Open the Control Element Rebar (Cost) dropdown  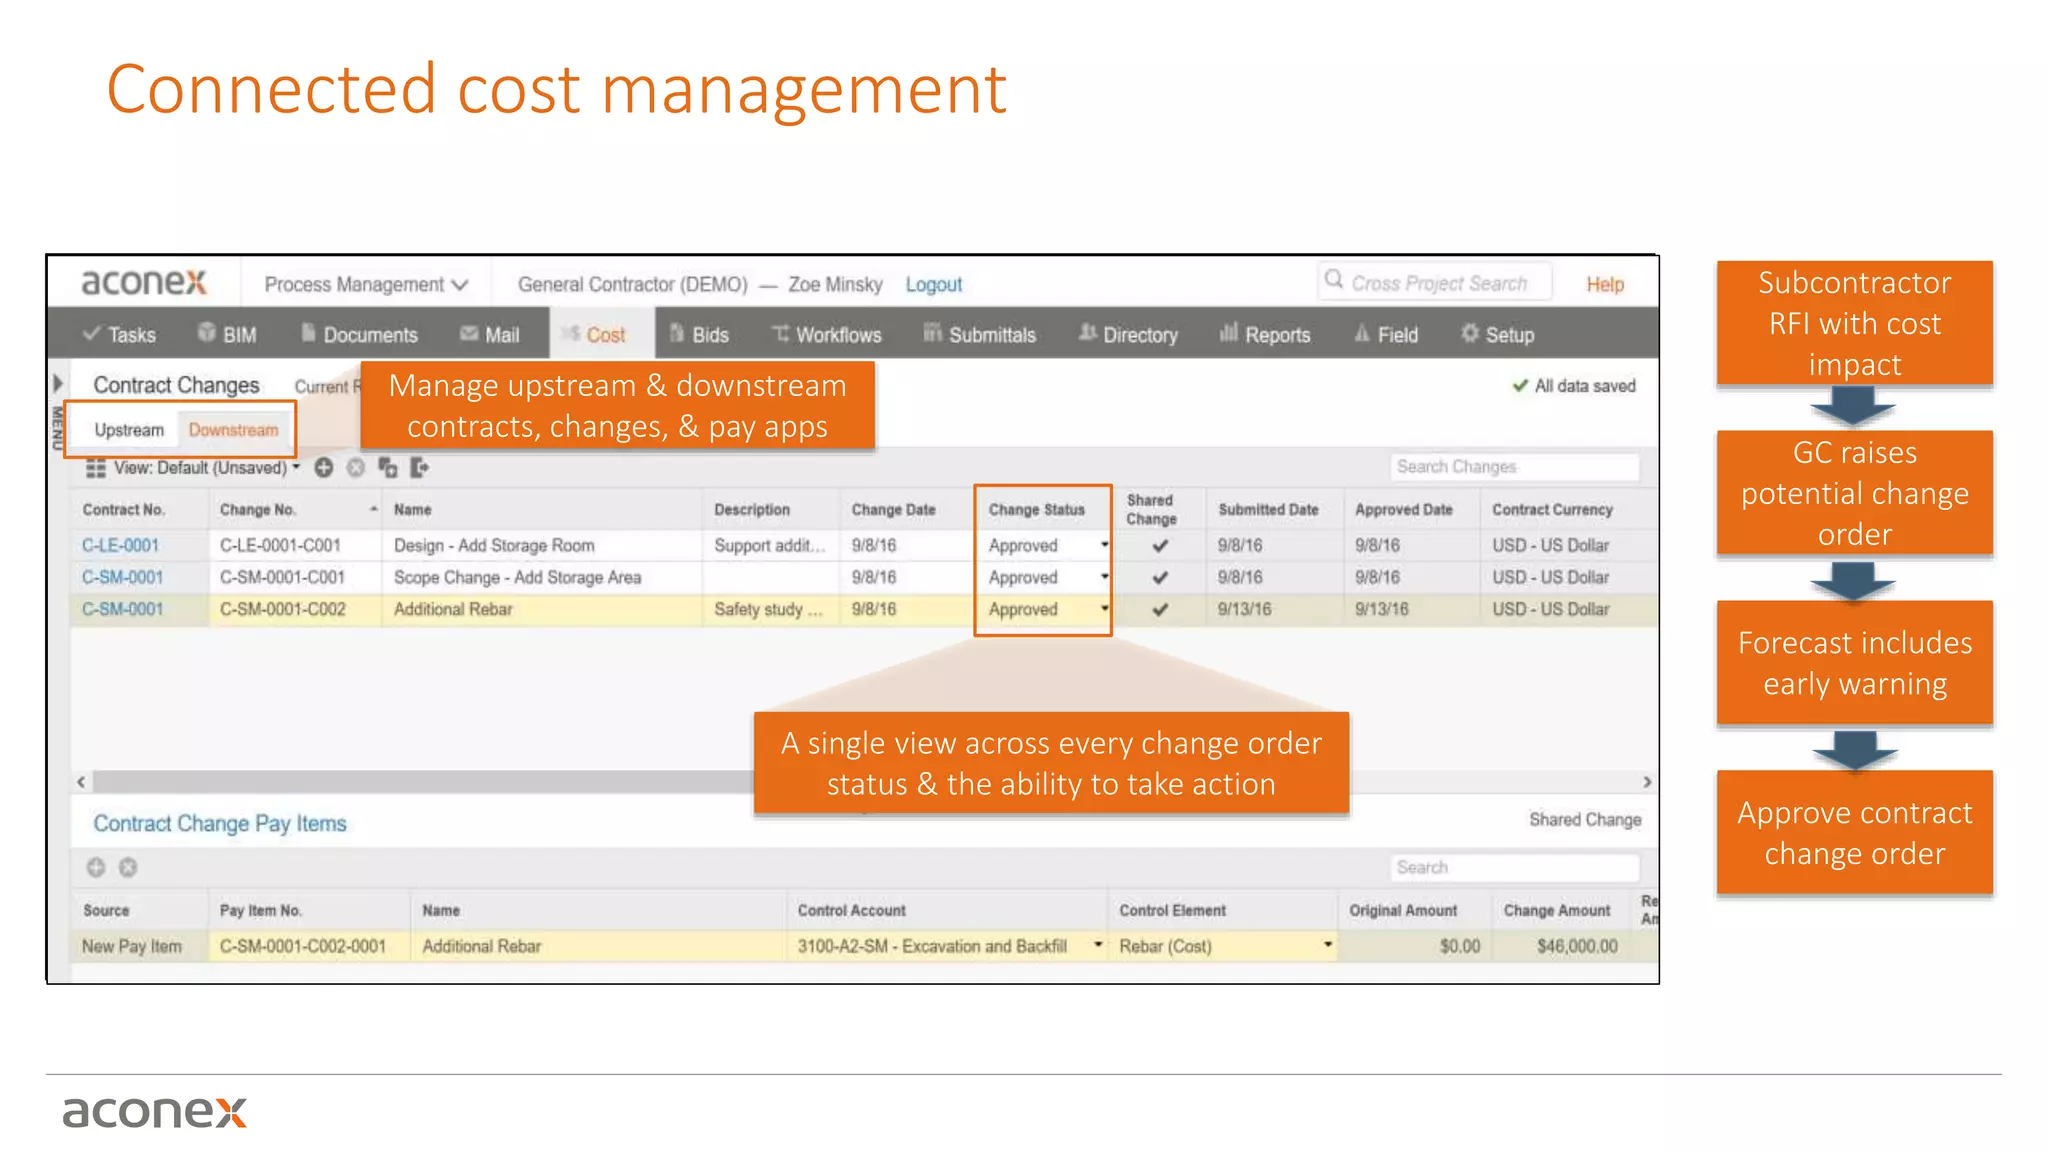(1328, 945)
